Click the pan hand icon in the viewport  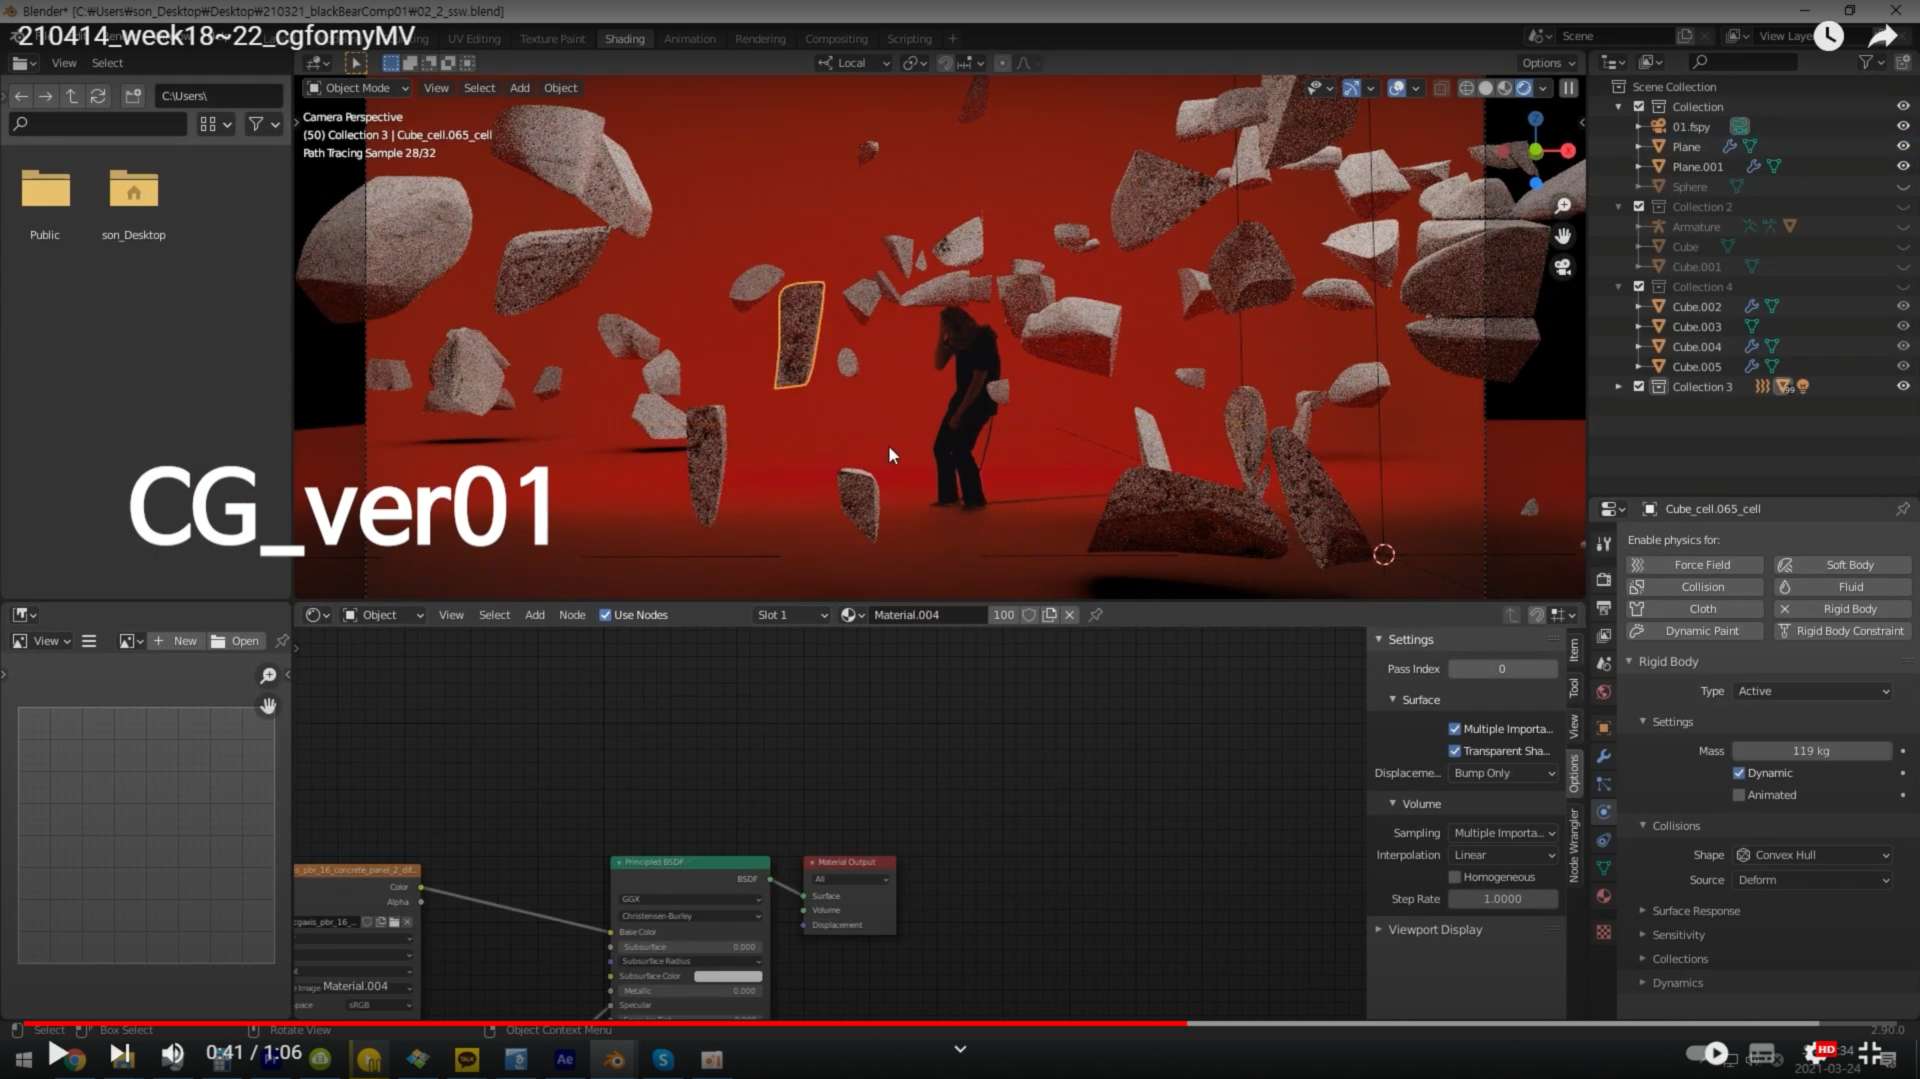coord(1563,236)
